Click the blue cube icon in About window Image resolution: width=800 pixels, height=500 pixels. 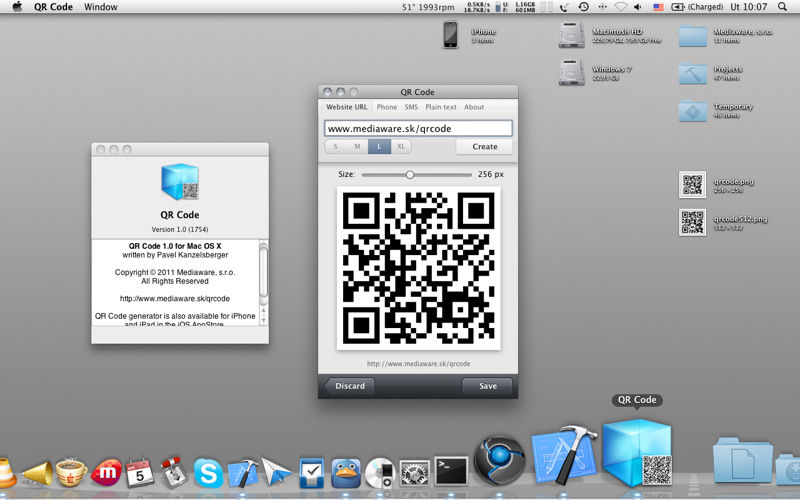(180, 182)
